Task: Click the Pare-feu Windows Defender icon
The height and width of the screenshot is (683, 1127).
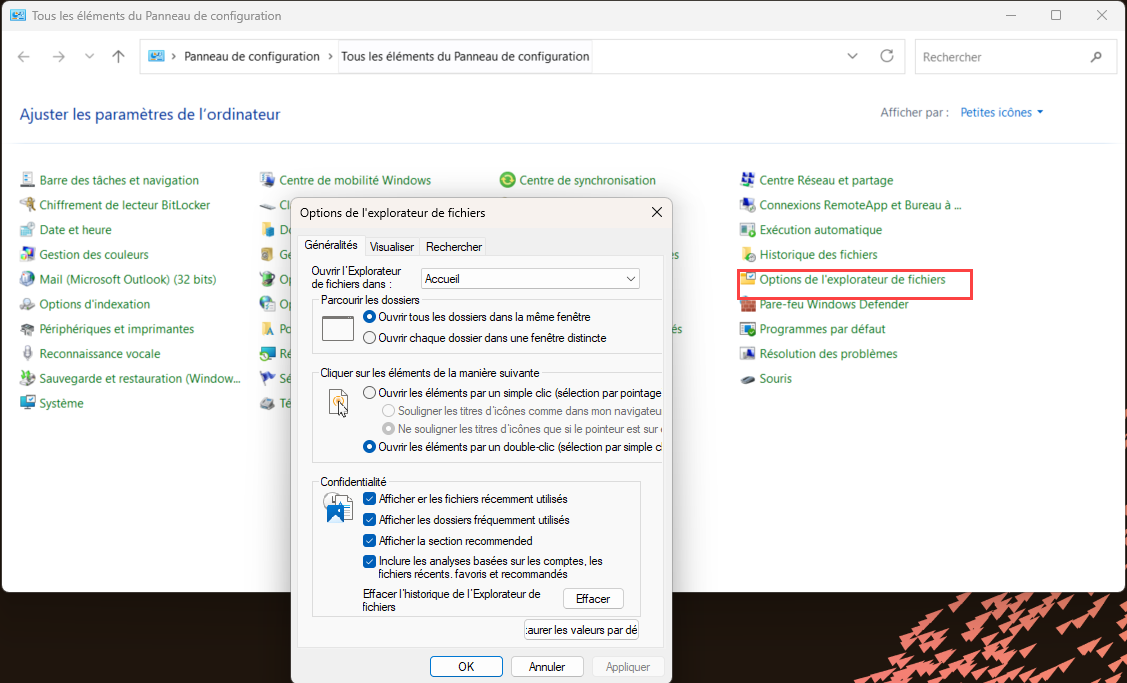Action: (748, 304)
